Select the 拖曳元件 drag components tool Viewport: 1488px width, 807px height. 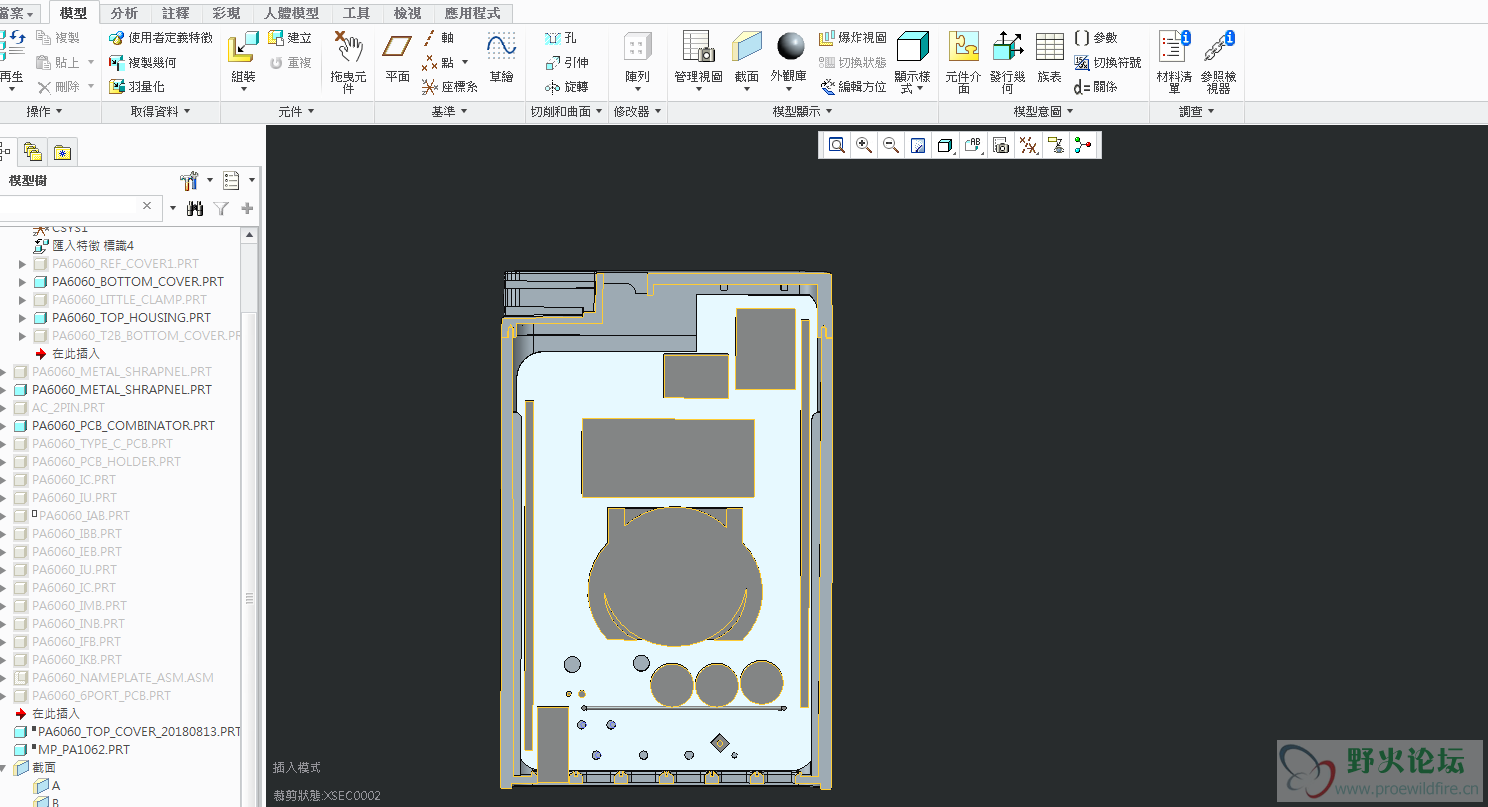[348, 62]
